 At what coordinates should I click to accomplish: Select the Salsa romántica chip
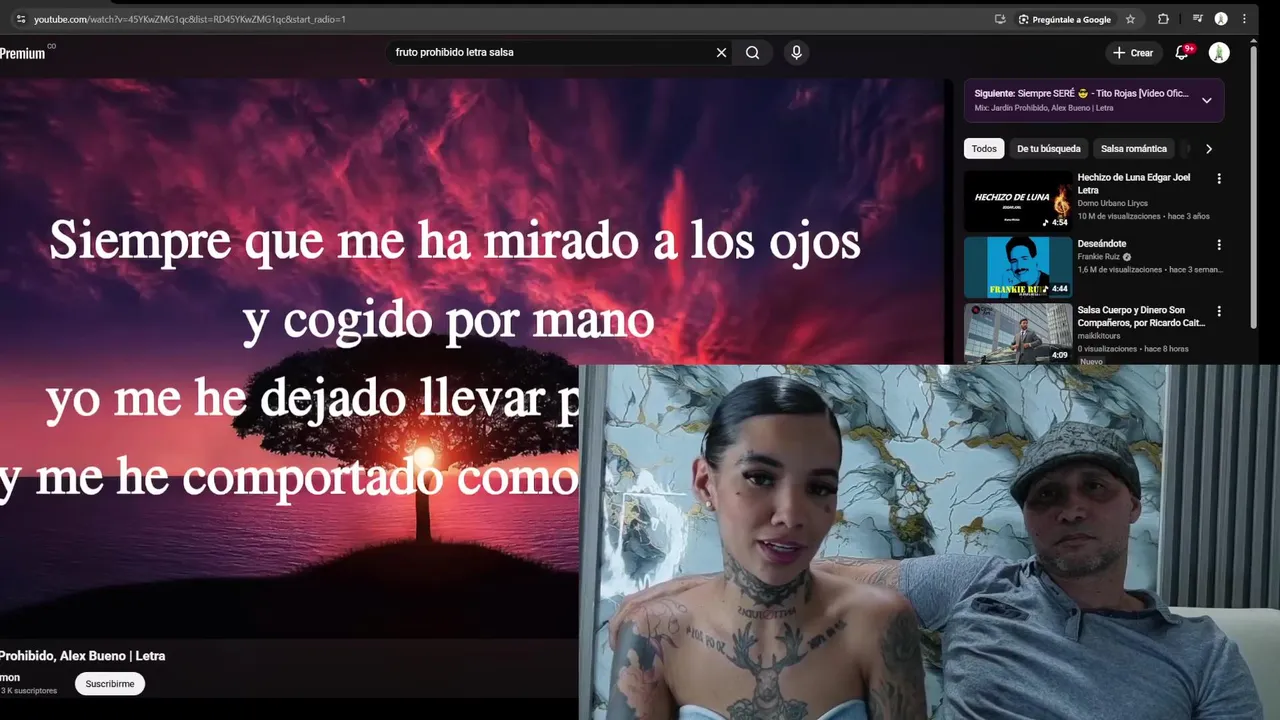pos(1134,149)
